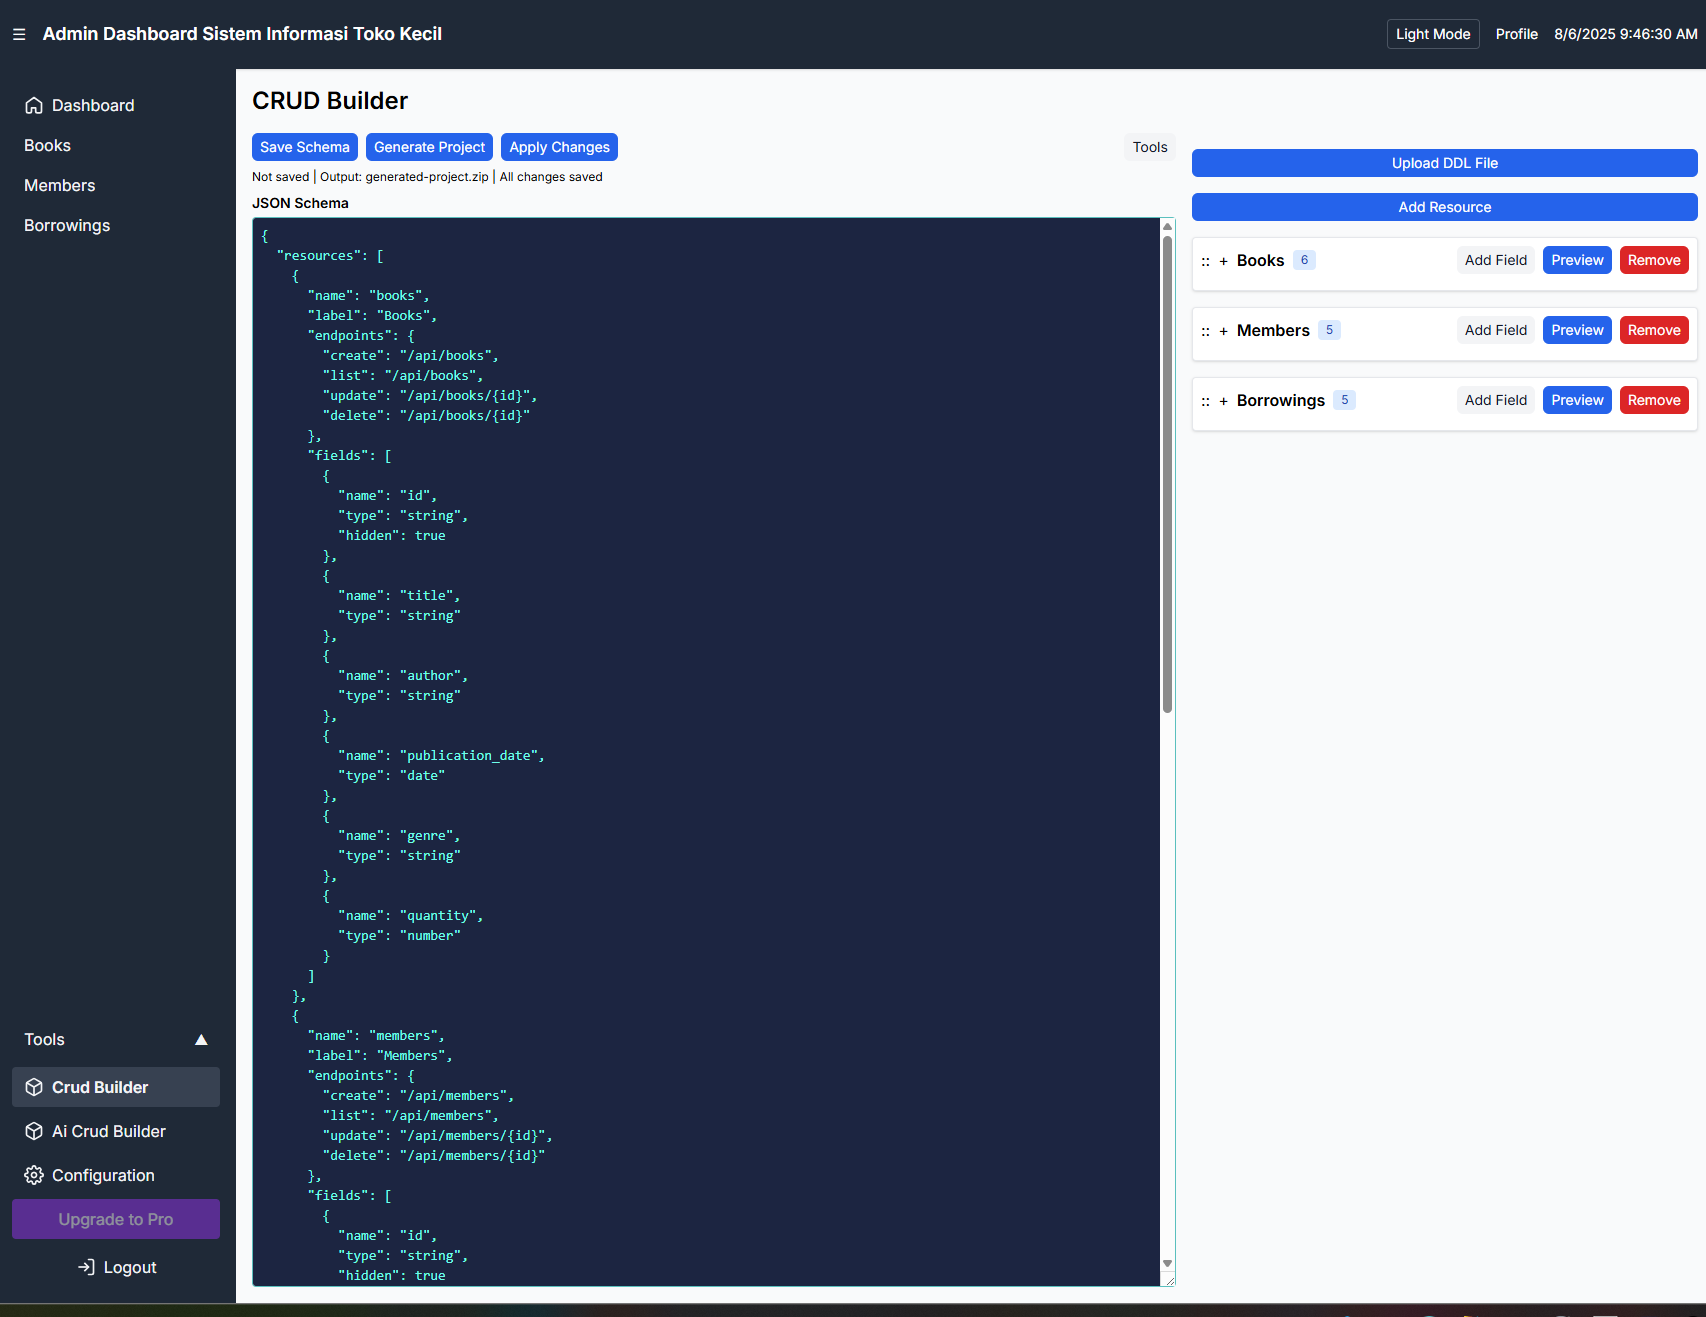The width and height of the screenshot is (1706, 1317).
Task: Click the scrollbar down arrow
Action: [1167, 1264]
